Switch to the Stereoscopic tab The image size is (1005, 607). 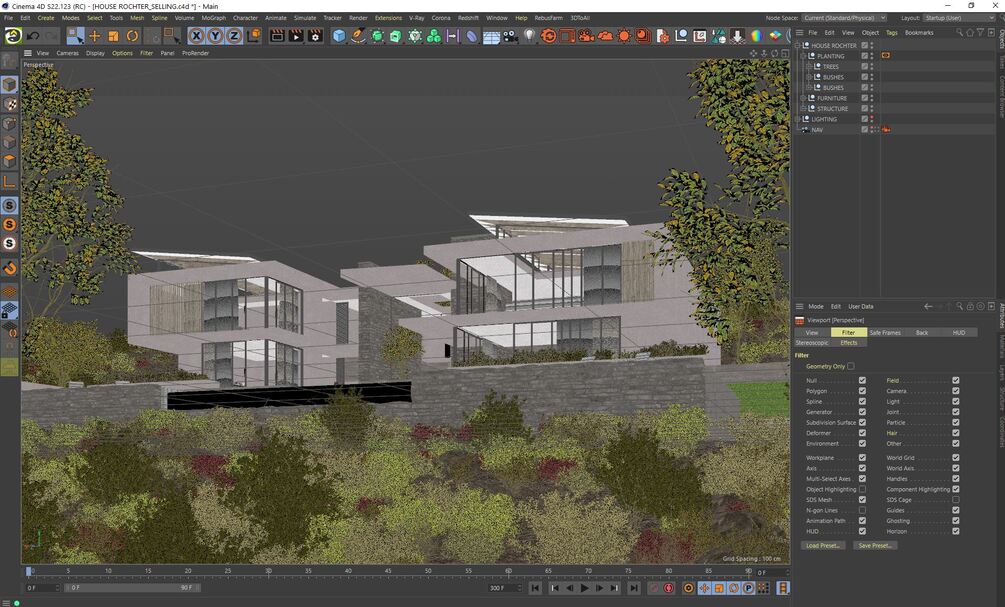812,342
